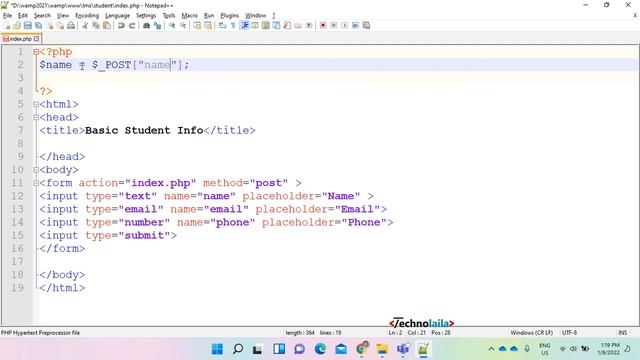Copy selection using the Copy toolbar icon

(x=96, y=25)
